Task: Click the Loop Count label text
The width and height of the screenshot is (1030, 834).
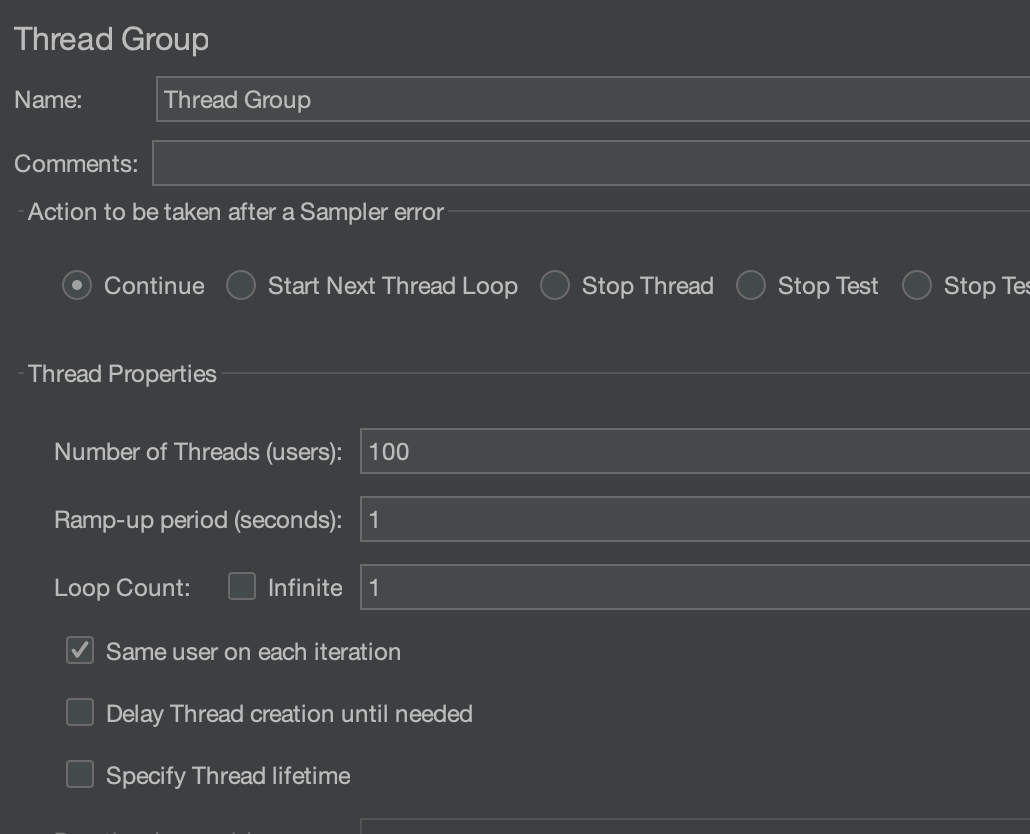Action: point(122,588)
